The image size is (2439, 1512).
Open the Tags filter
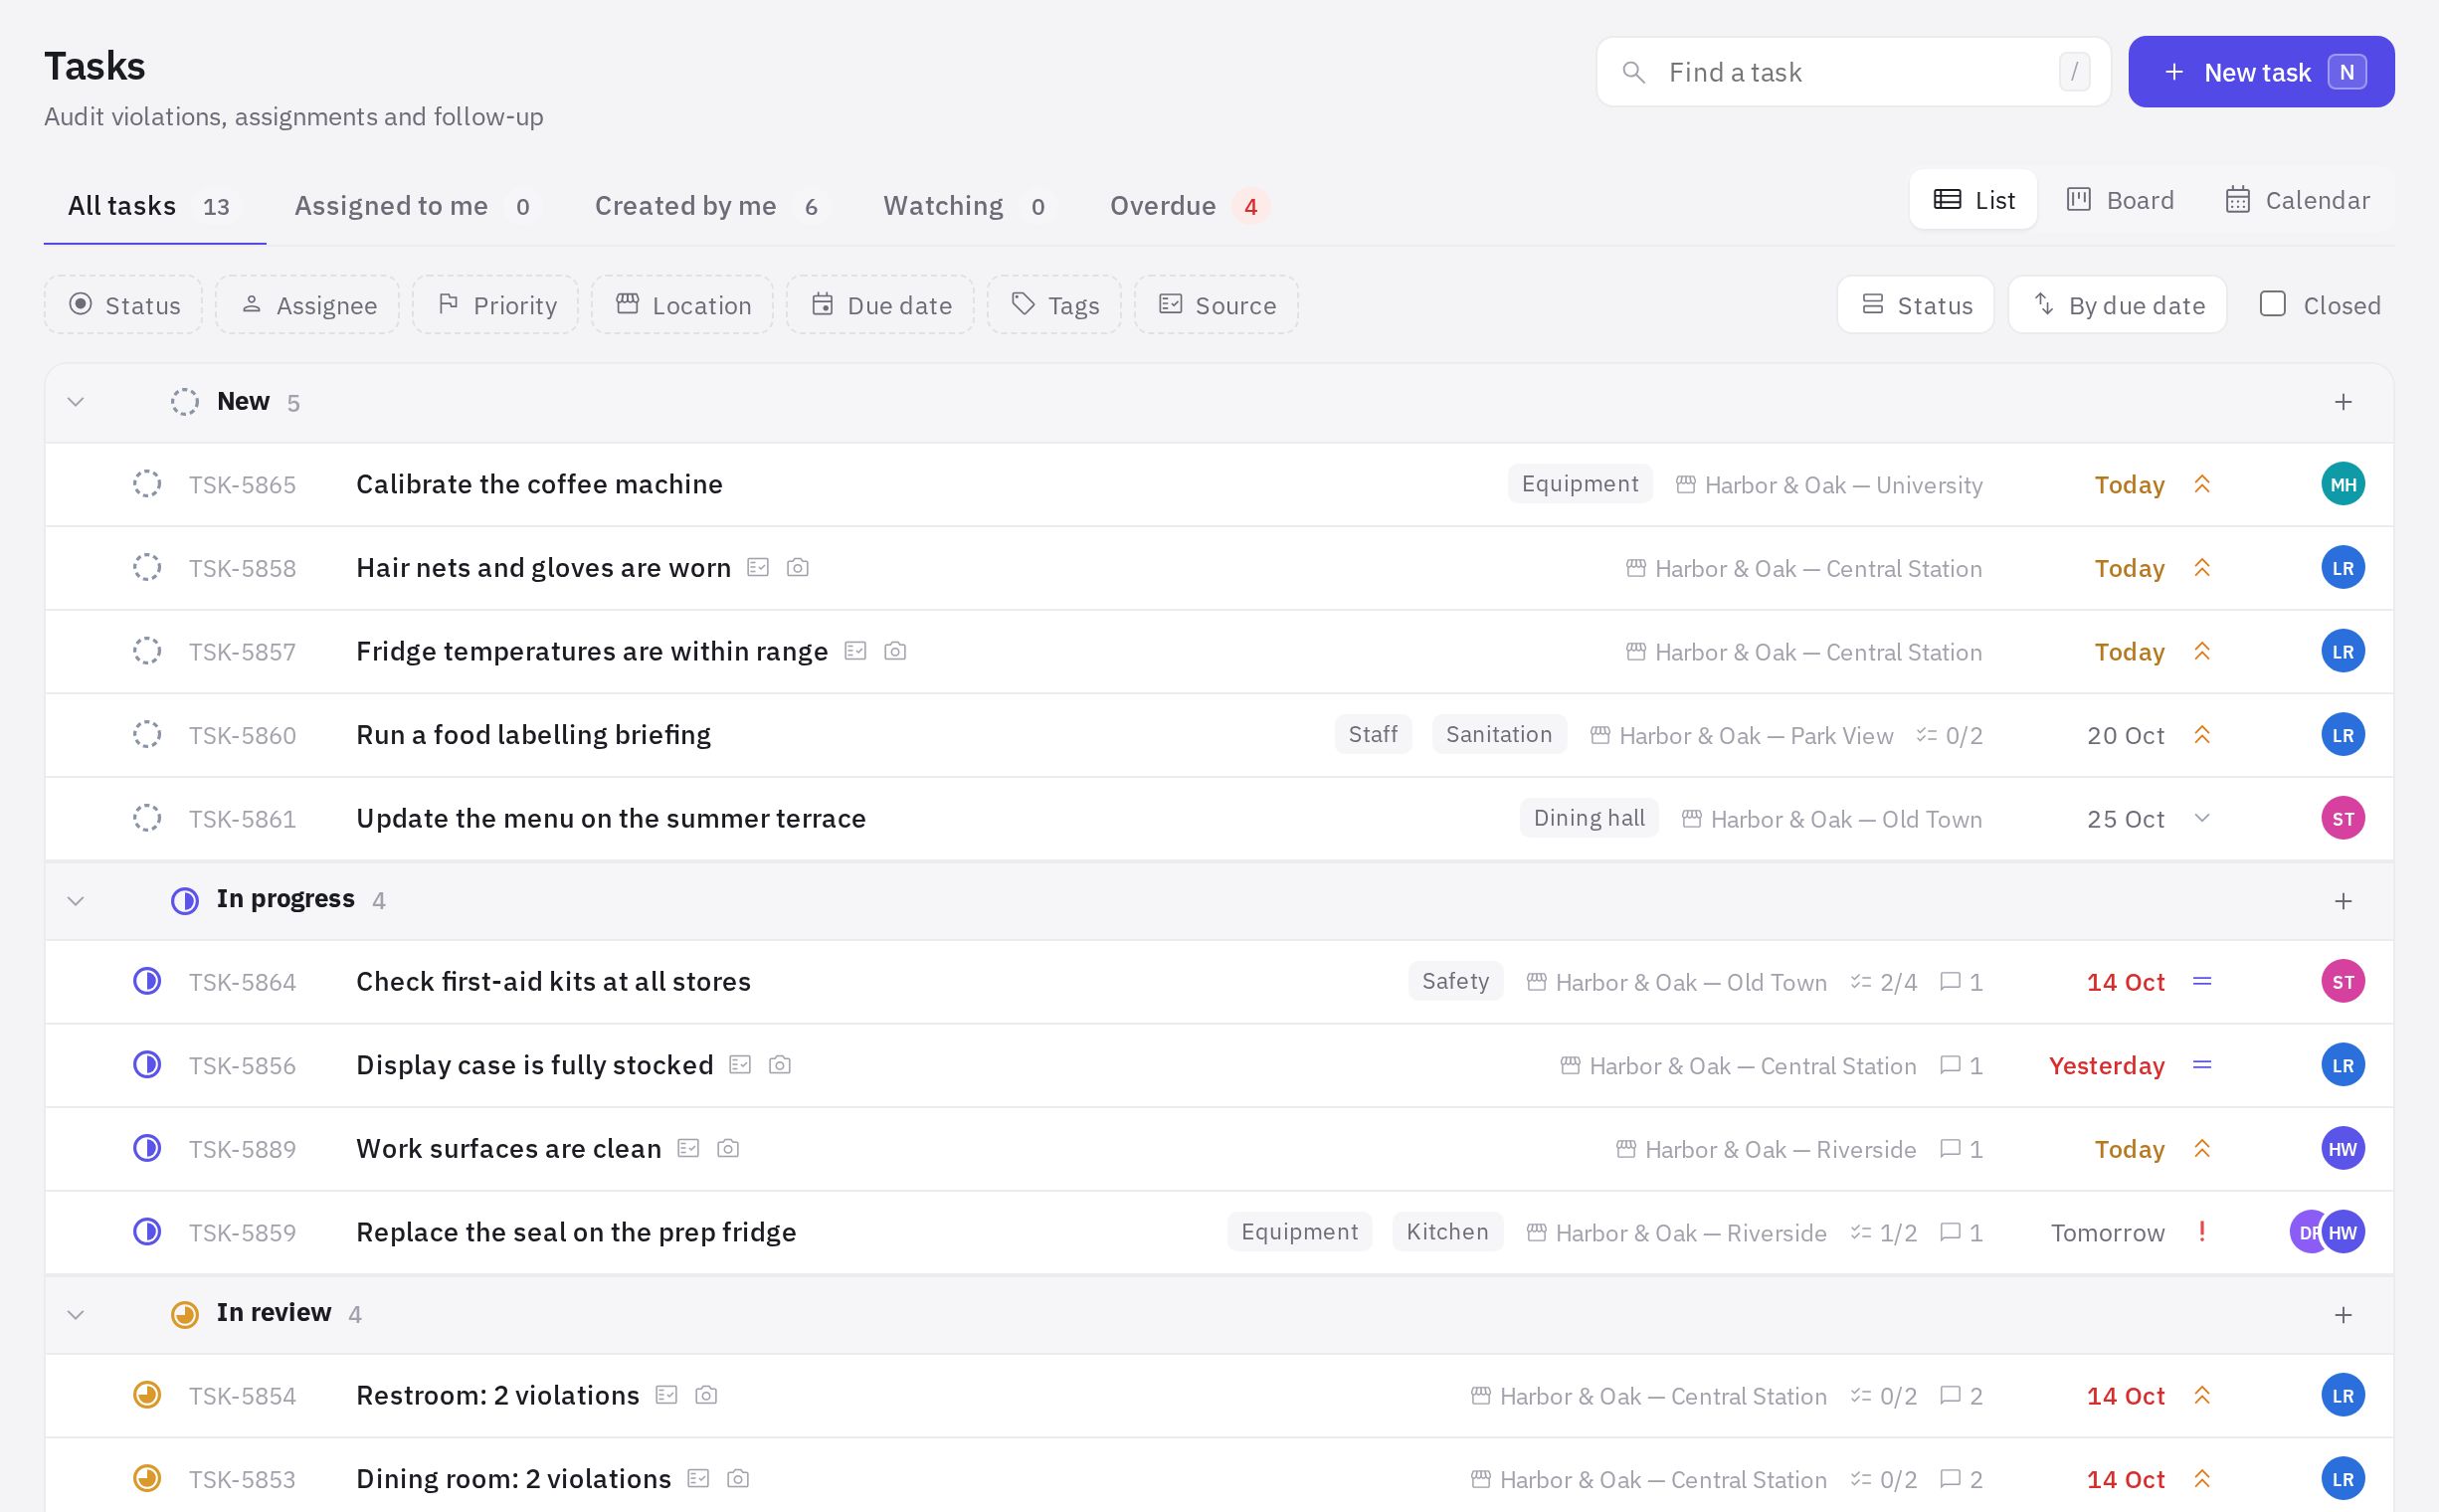point(1054,305)
